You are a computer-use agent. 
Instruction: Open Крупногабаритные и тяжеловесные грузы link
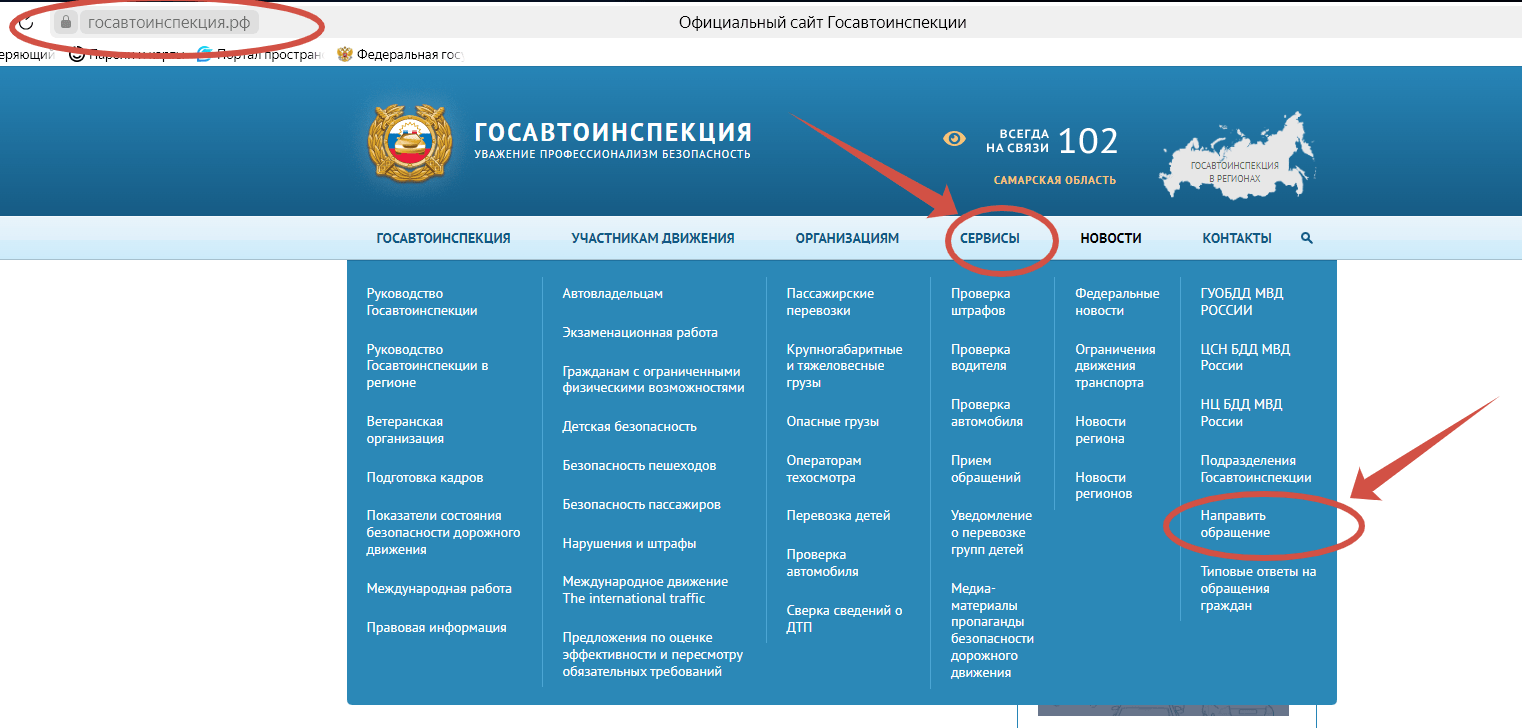click(844, 366)
